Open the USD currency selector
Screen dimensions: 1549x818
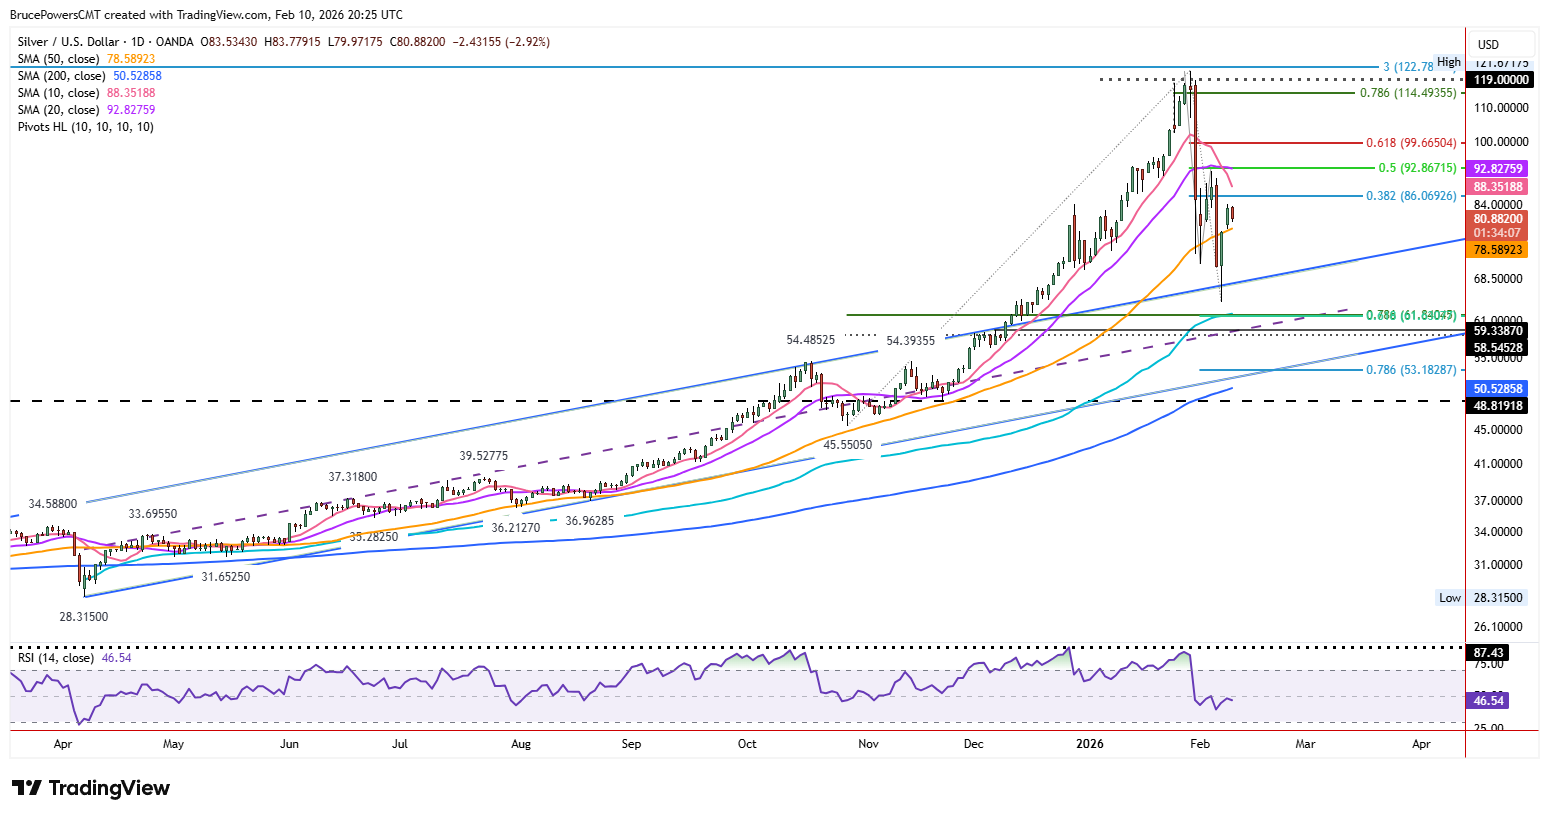point(1486,44)
